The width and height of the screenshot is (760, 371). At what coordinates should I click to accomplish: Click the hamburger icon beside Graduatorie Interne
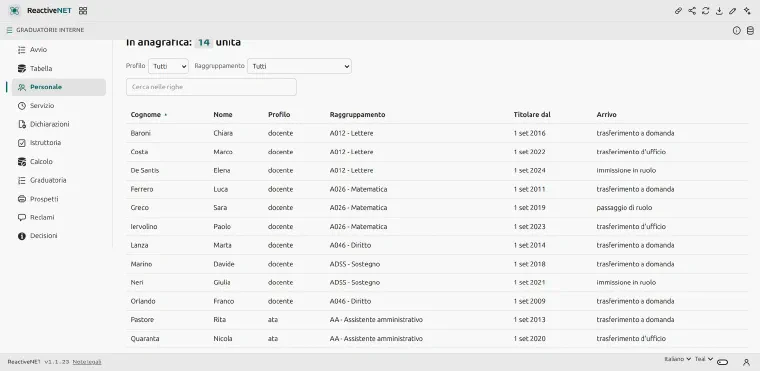[9, 30]
